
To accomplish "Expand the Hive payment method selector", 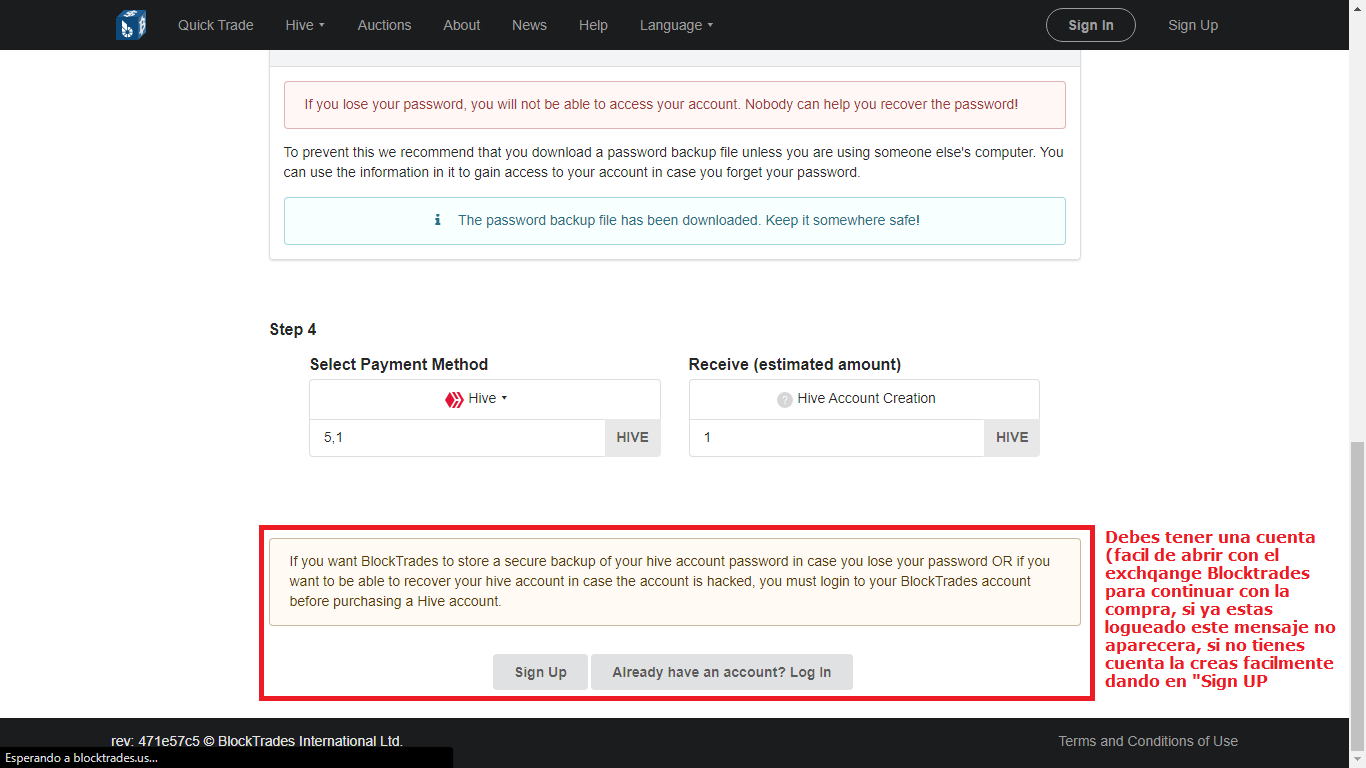I will pos(485,399).
